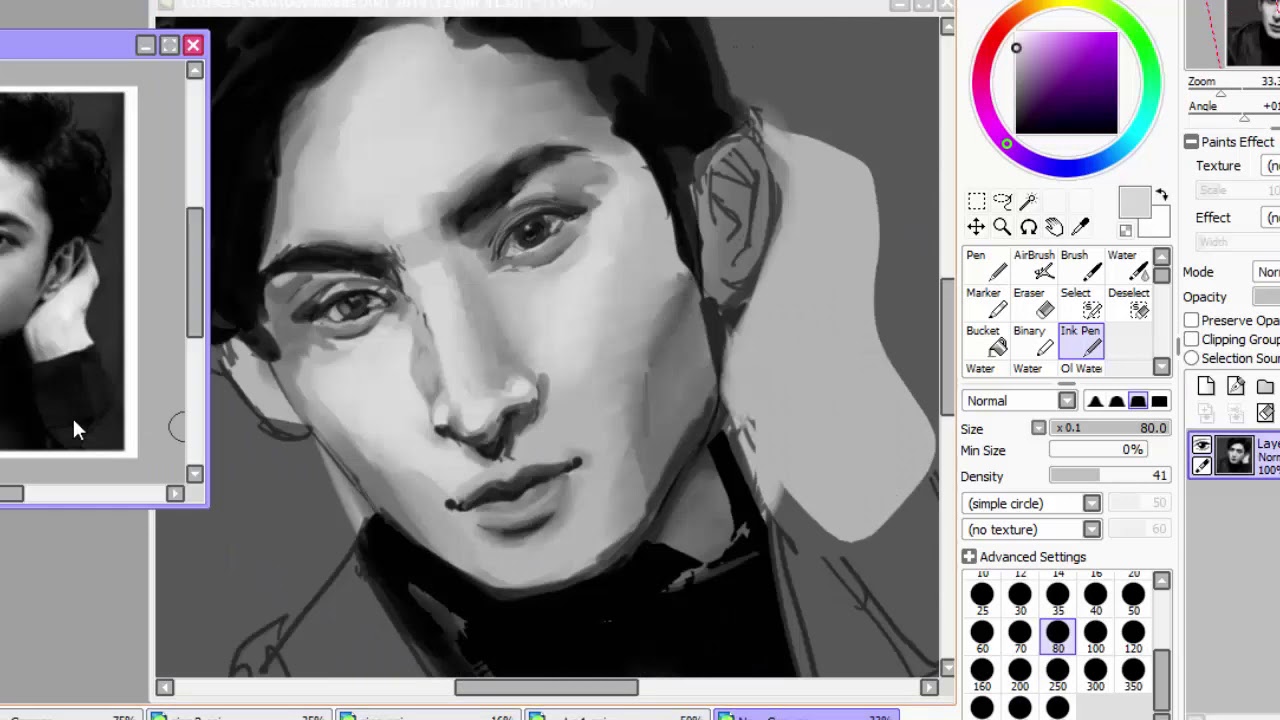
Task: Click the lasso selection tool
Action: tap(1002, 201)
